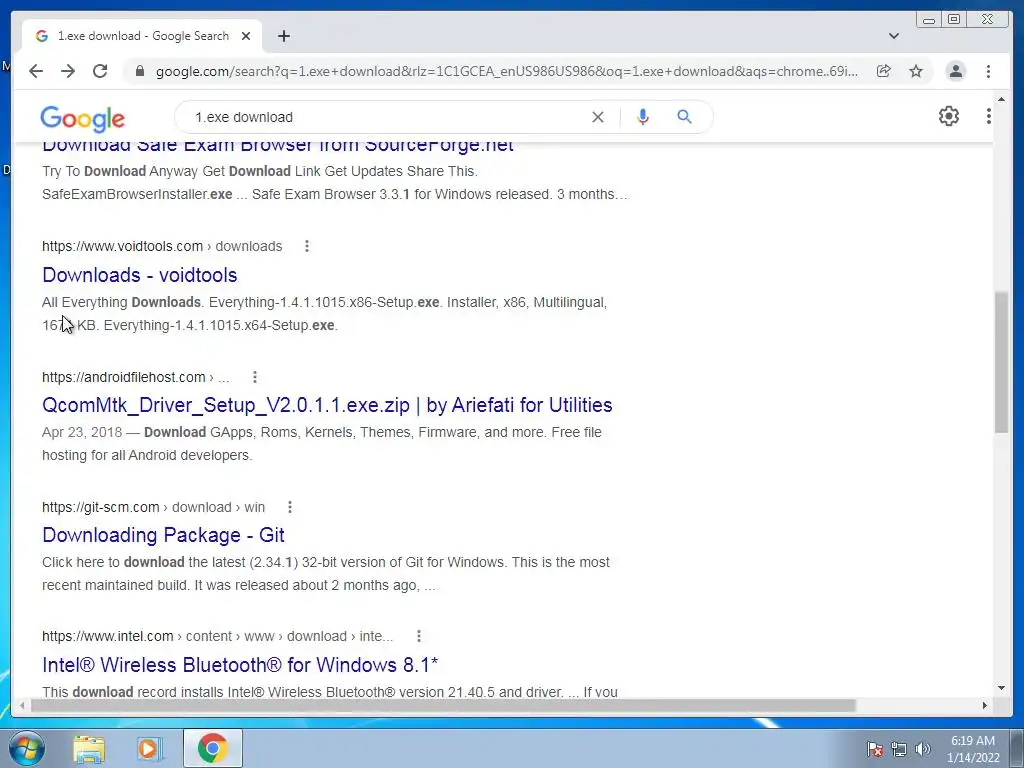Open Chrome profile avatar menu

[955, 71]
